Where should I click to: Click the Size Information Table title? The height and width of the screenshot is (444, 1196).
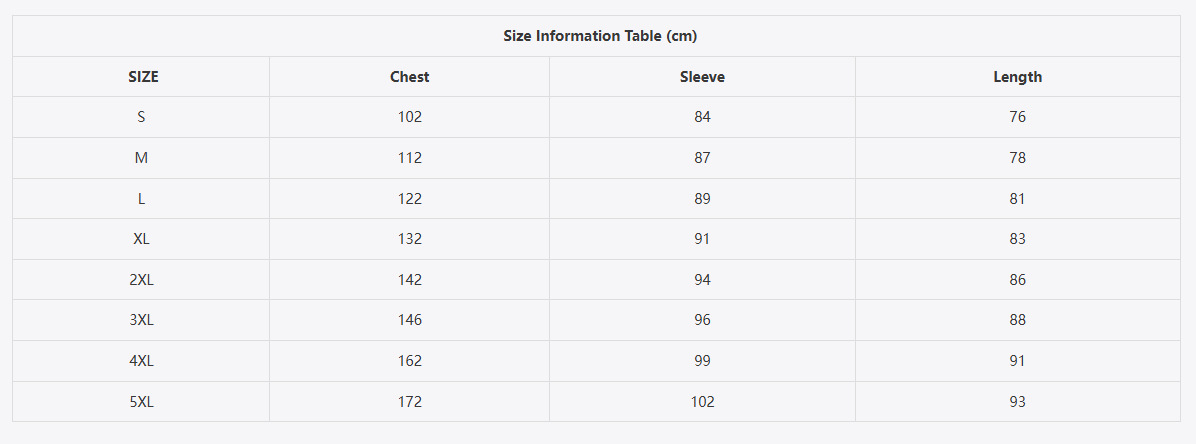point(599,36)
